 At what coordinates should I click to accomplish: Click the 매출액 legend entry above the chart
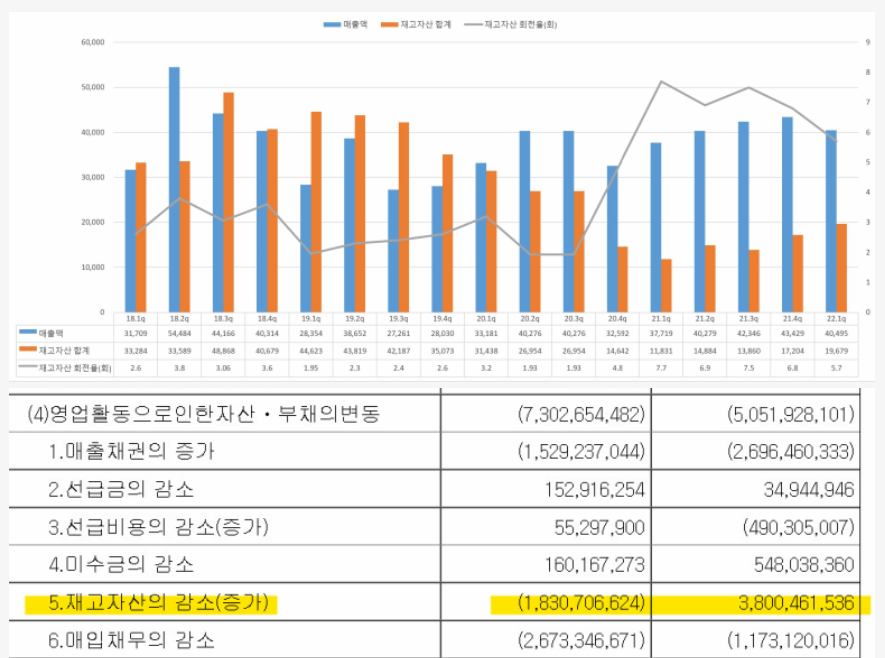tap(345, 24)
